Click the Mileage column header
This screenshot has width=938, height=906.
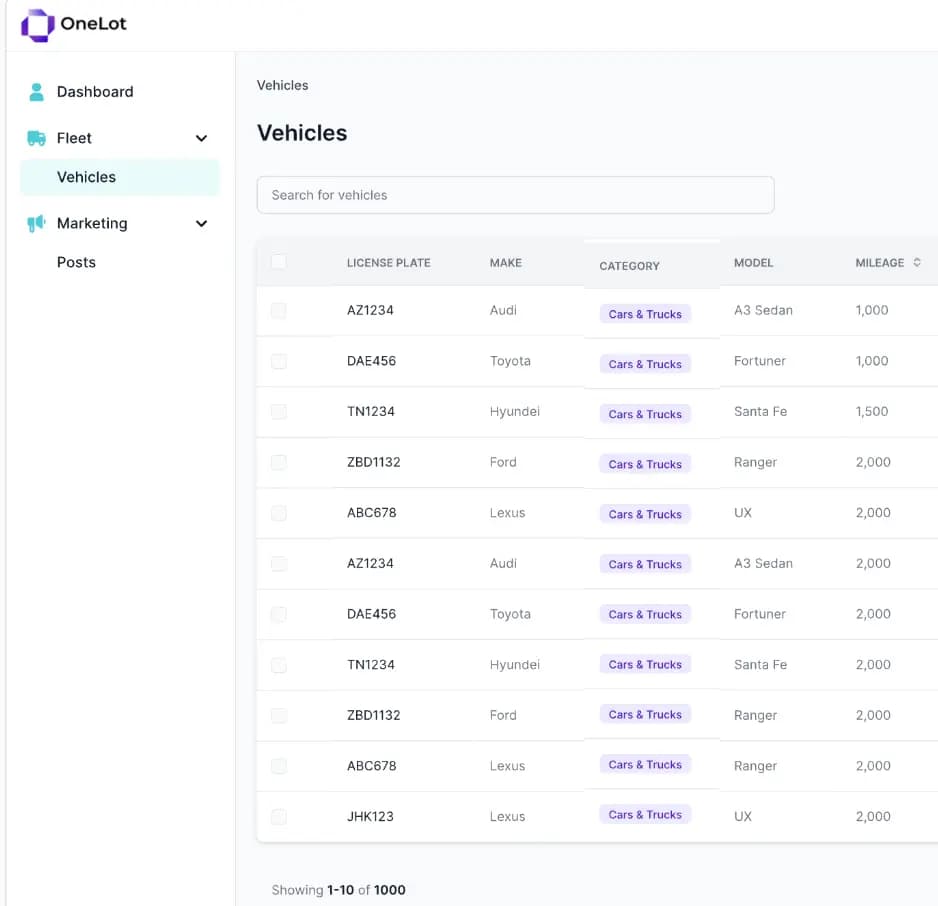879,262
